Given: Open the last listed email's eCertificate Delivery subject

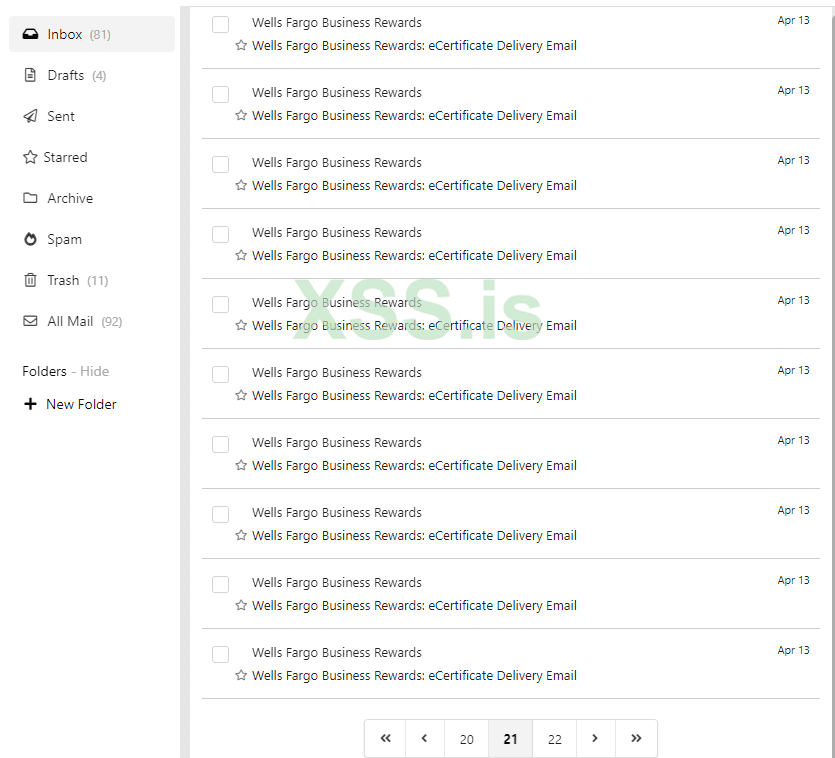Looking at the screenshot, I should 414,675.
